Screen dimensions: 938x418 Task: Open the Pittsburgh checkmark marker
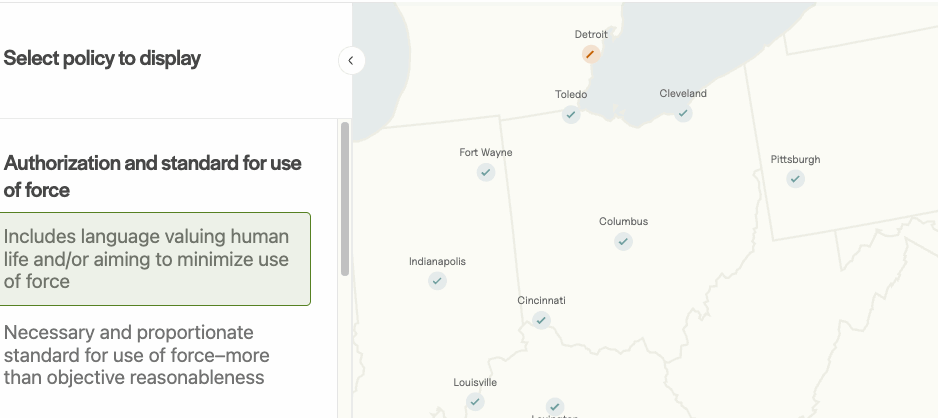click(x=795, y=179)
